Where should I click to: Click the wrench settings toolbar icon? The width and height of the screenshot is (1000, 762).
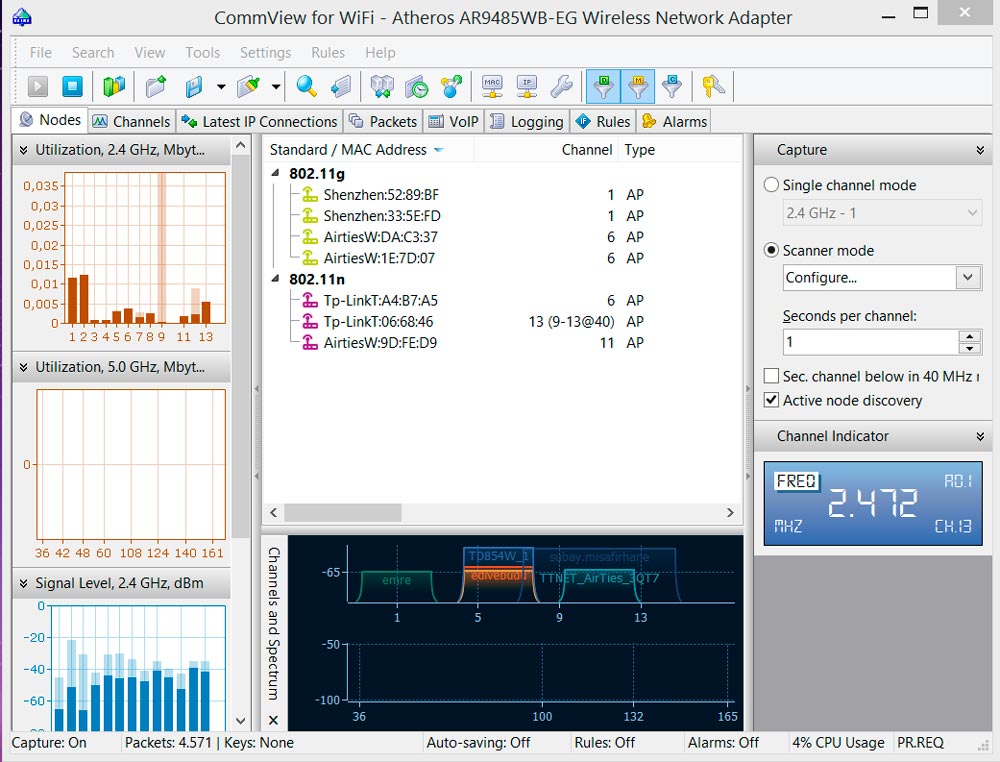(562, 86)
